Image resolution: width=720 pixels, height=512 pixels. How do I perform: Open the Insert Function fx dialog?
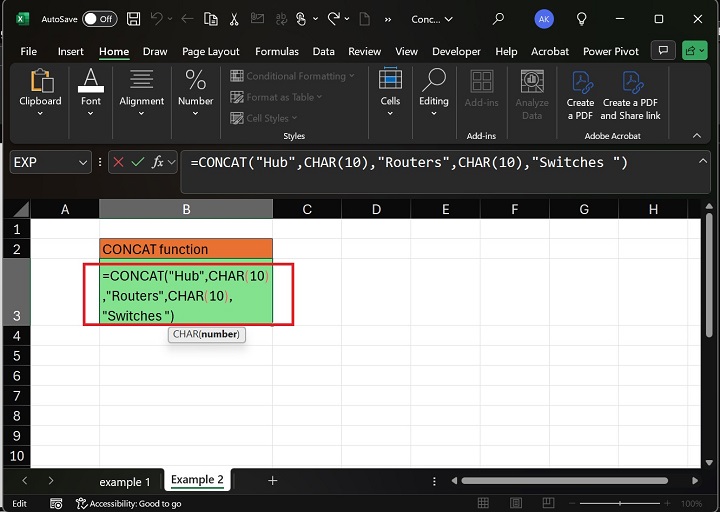(x=158, y=162)
